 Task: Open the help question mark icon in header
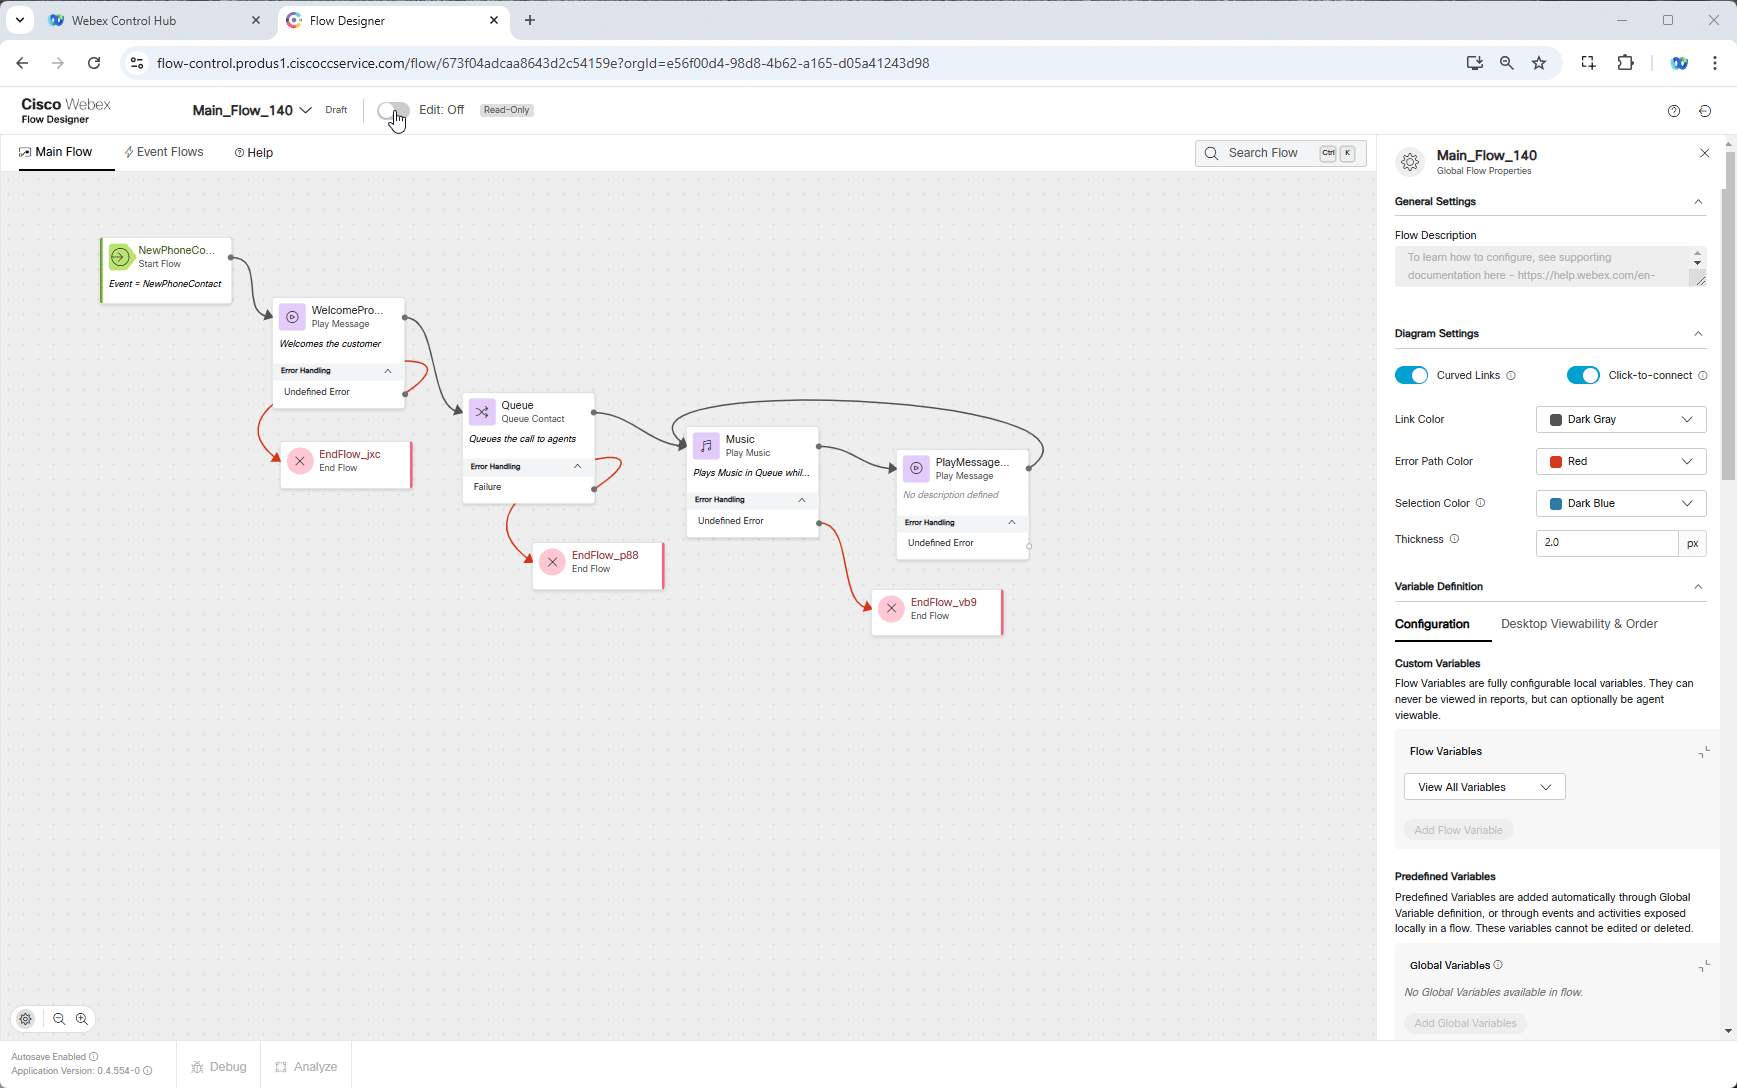tap(1674, 111)
